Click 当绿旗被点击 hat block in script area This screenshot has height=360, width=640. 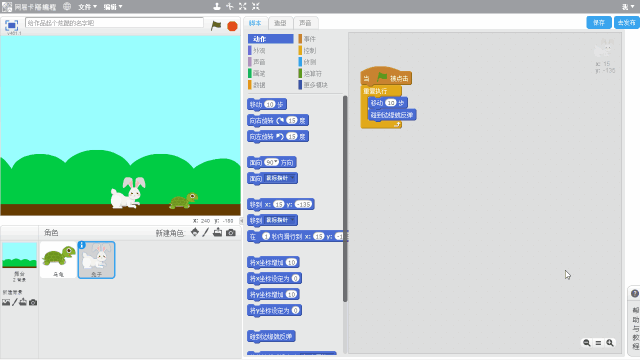click(x=386, y=77)
